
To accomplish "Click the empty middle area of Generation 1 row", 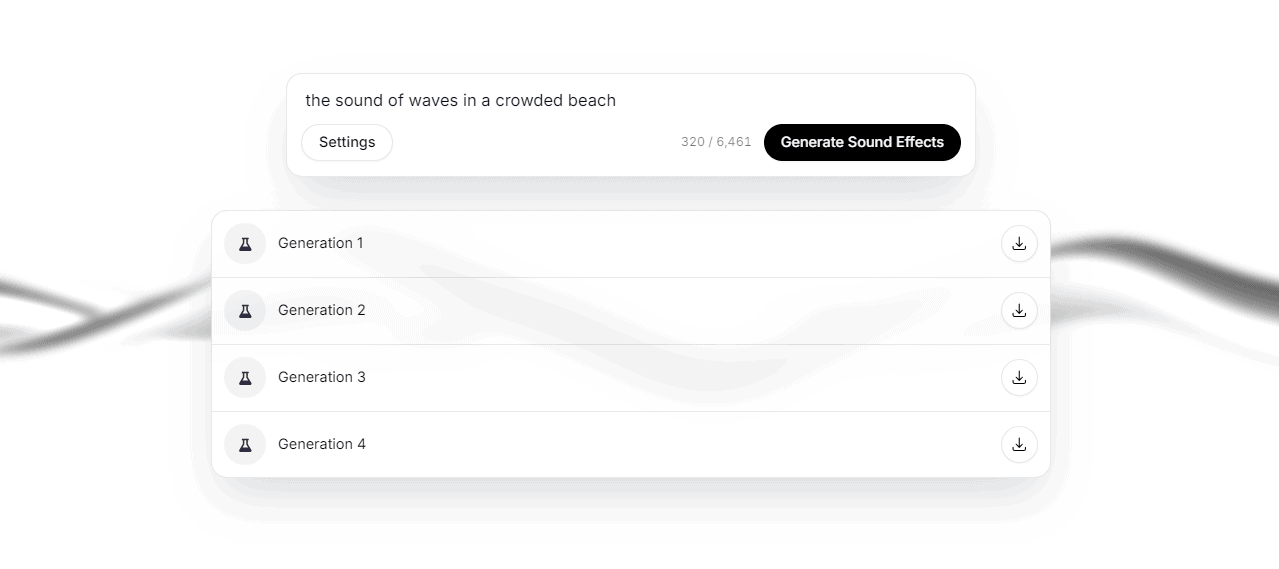I will pyautogui.click(x=680, y=243).
